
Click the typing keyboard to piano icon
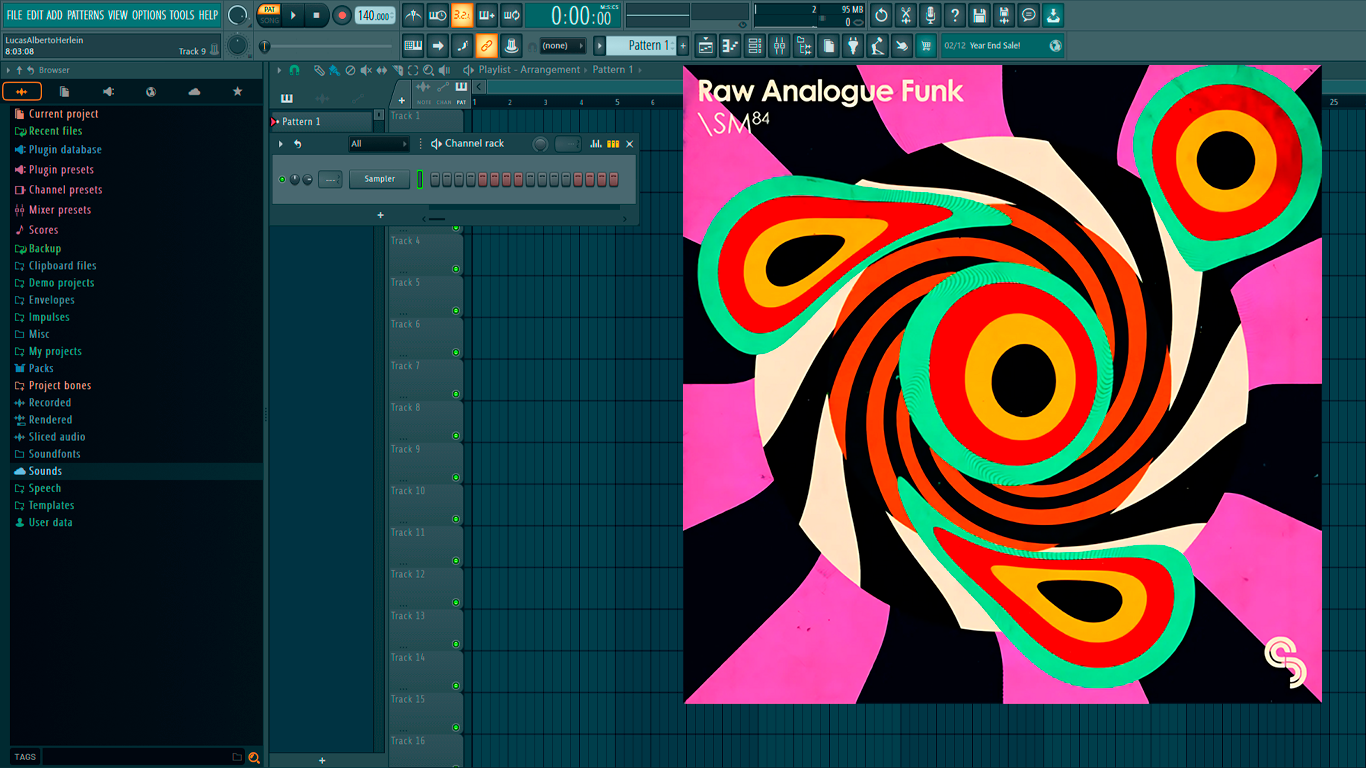click(x=413, y=45)
